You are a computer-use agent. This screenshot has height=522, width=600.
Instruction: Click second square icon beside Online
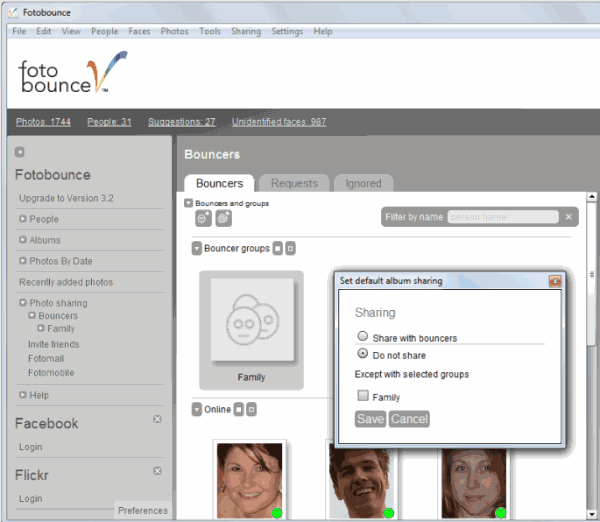[251, 410]
